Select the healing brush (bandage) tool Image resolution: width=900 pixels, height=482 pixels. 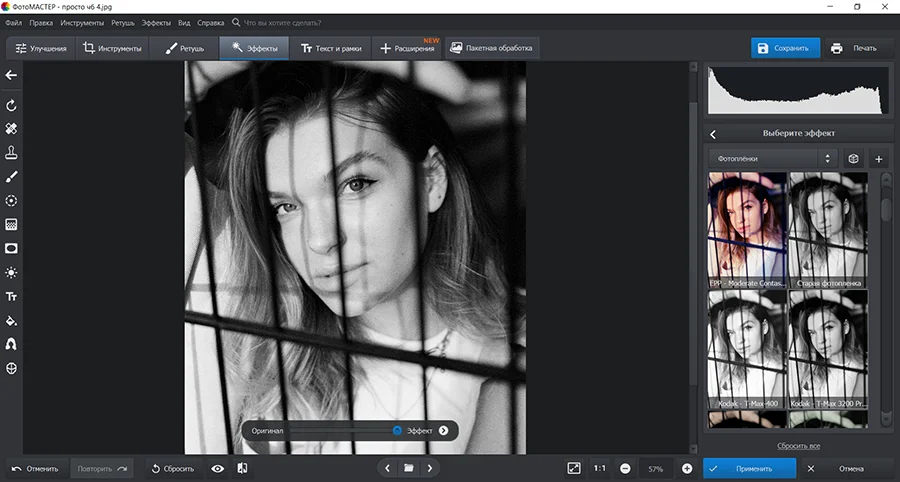pos(12,129)
